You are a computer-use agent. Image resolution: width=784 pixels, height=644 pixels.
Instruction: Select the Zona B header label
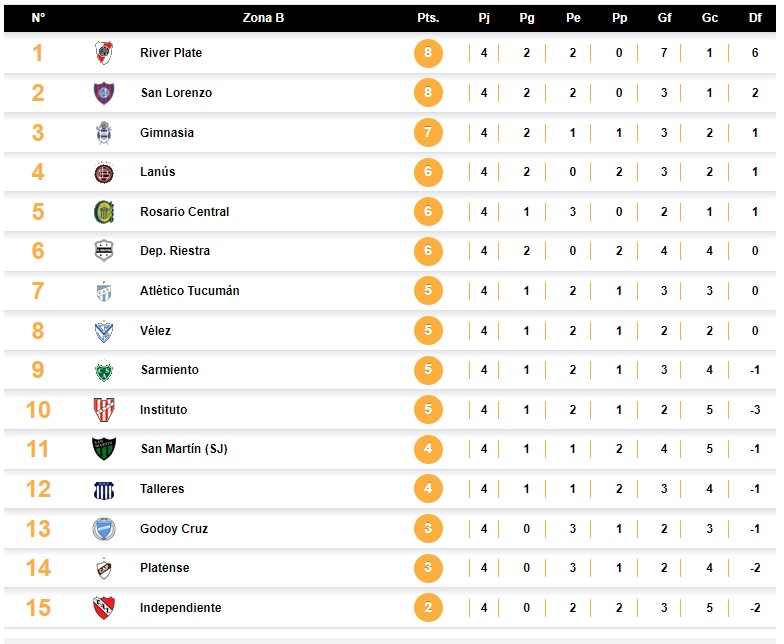pos(264,18)
